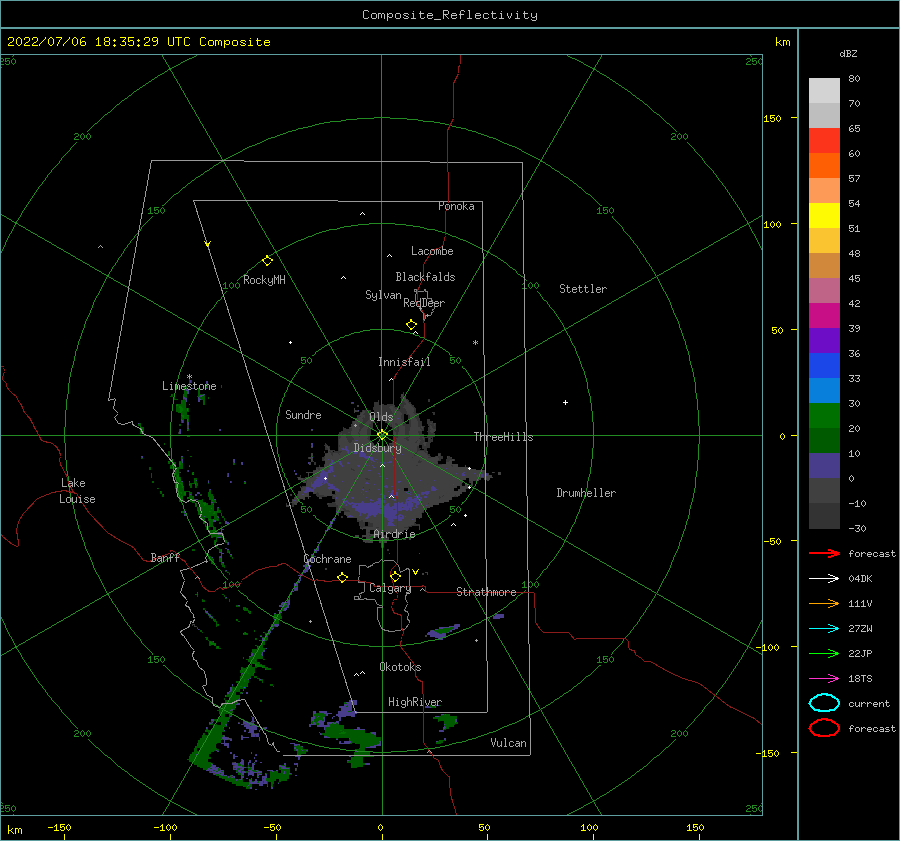Click the Innisfail city label
The height and width of the screenshot is (841, 900).
tap(404, 362)
